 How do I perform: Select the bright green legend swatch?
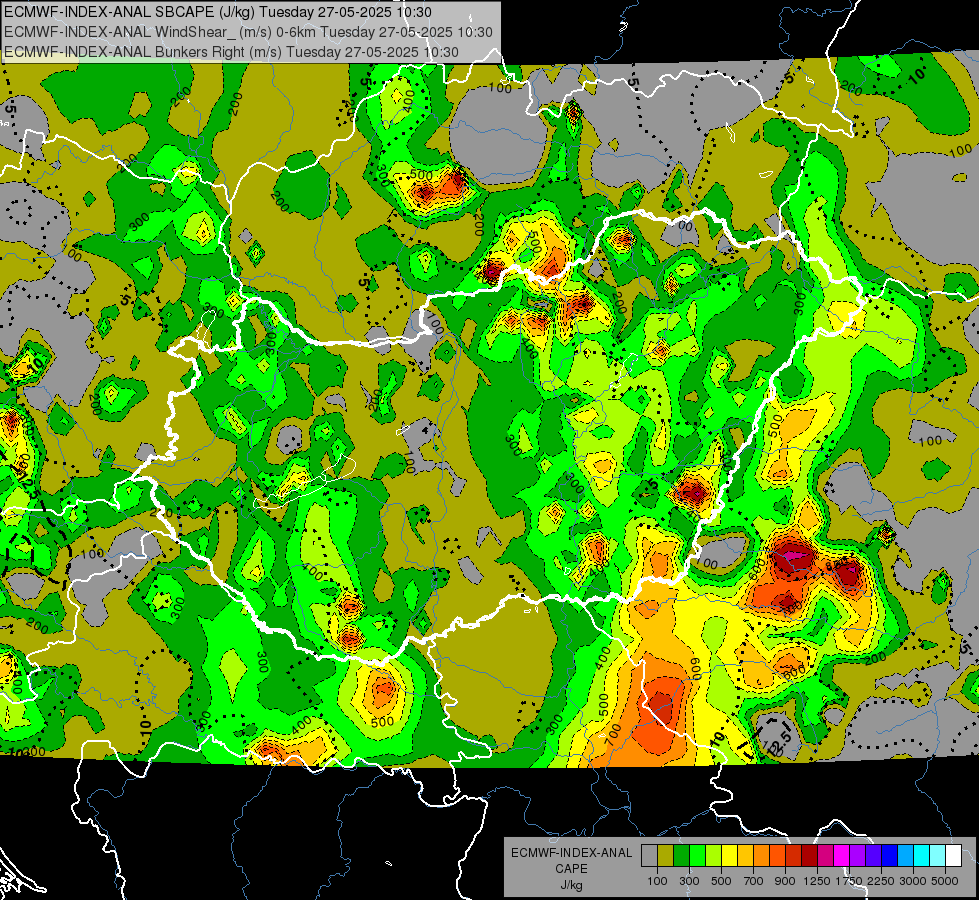(697, 855)
